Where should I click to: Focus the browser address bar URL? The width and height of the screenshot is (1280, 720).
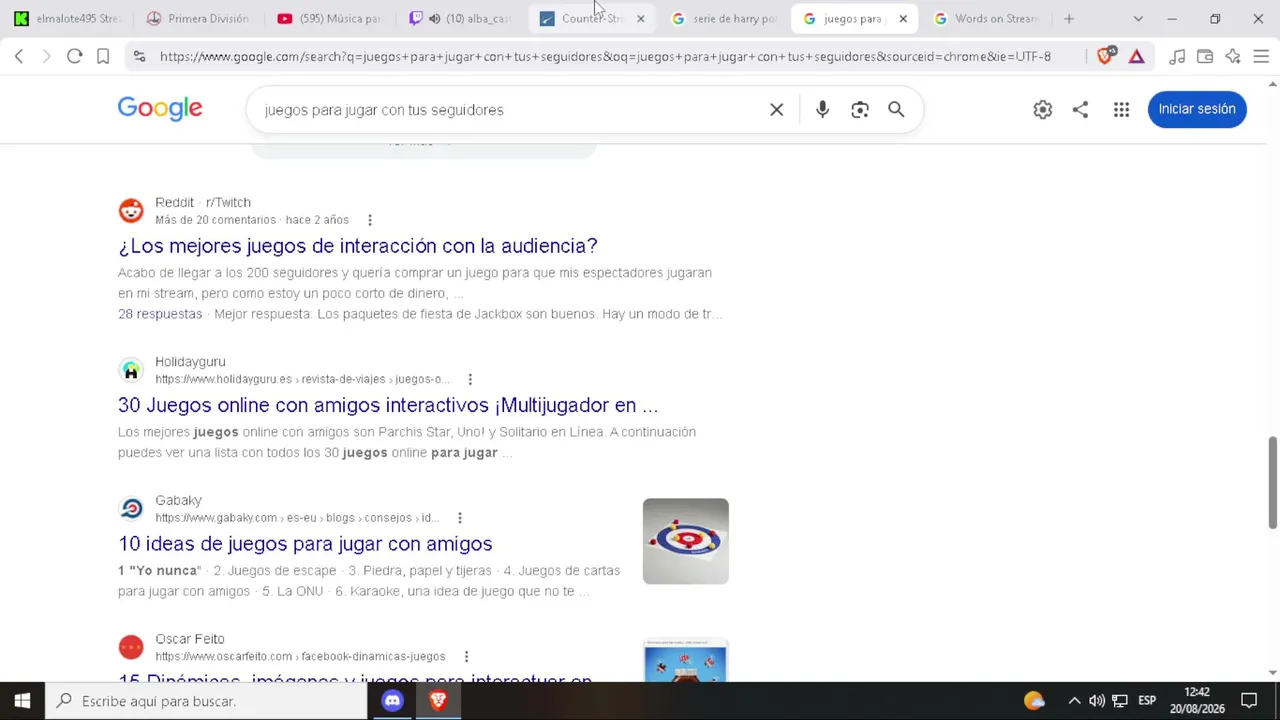coord(605,57)
